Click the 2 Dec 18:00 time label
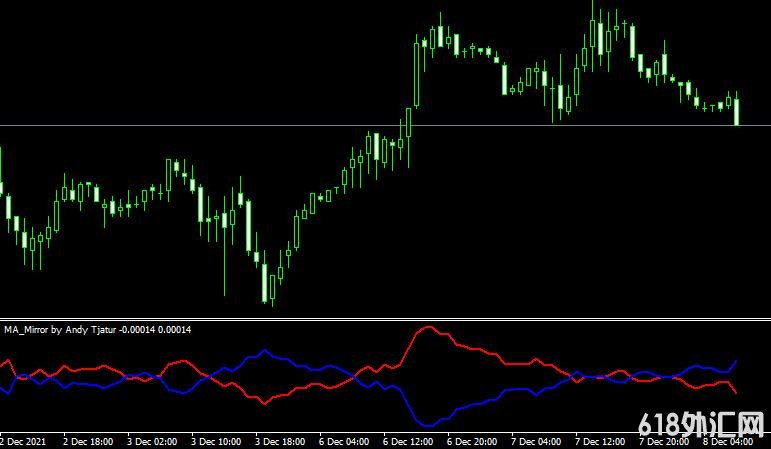This screenshot has height=449, width=771. (88, 442)
